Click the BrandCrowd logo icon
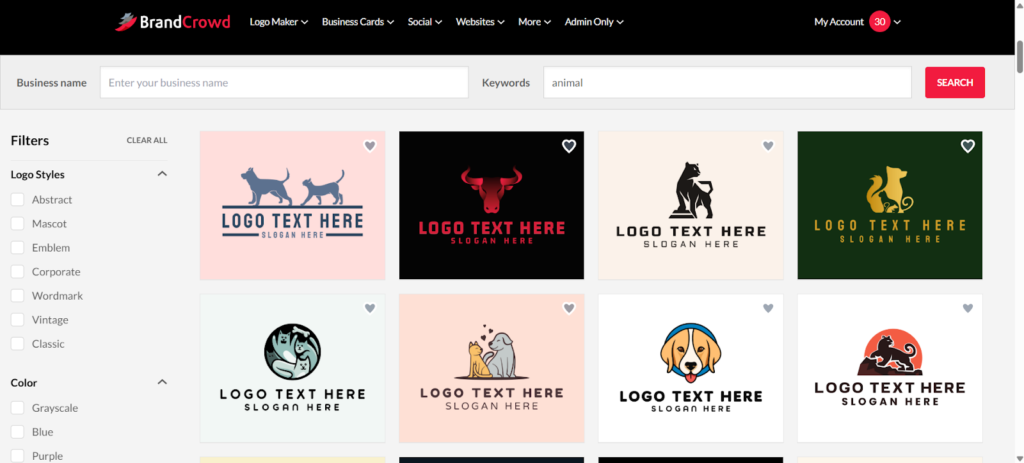This screenshot has width=1024, height=463. tap(124, 21)
